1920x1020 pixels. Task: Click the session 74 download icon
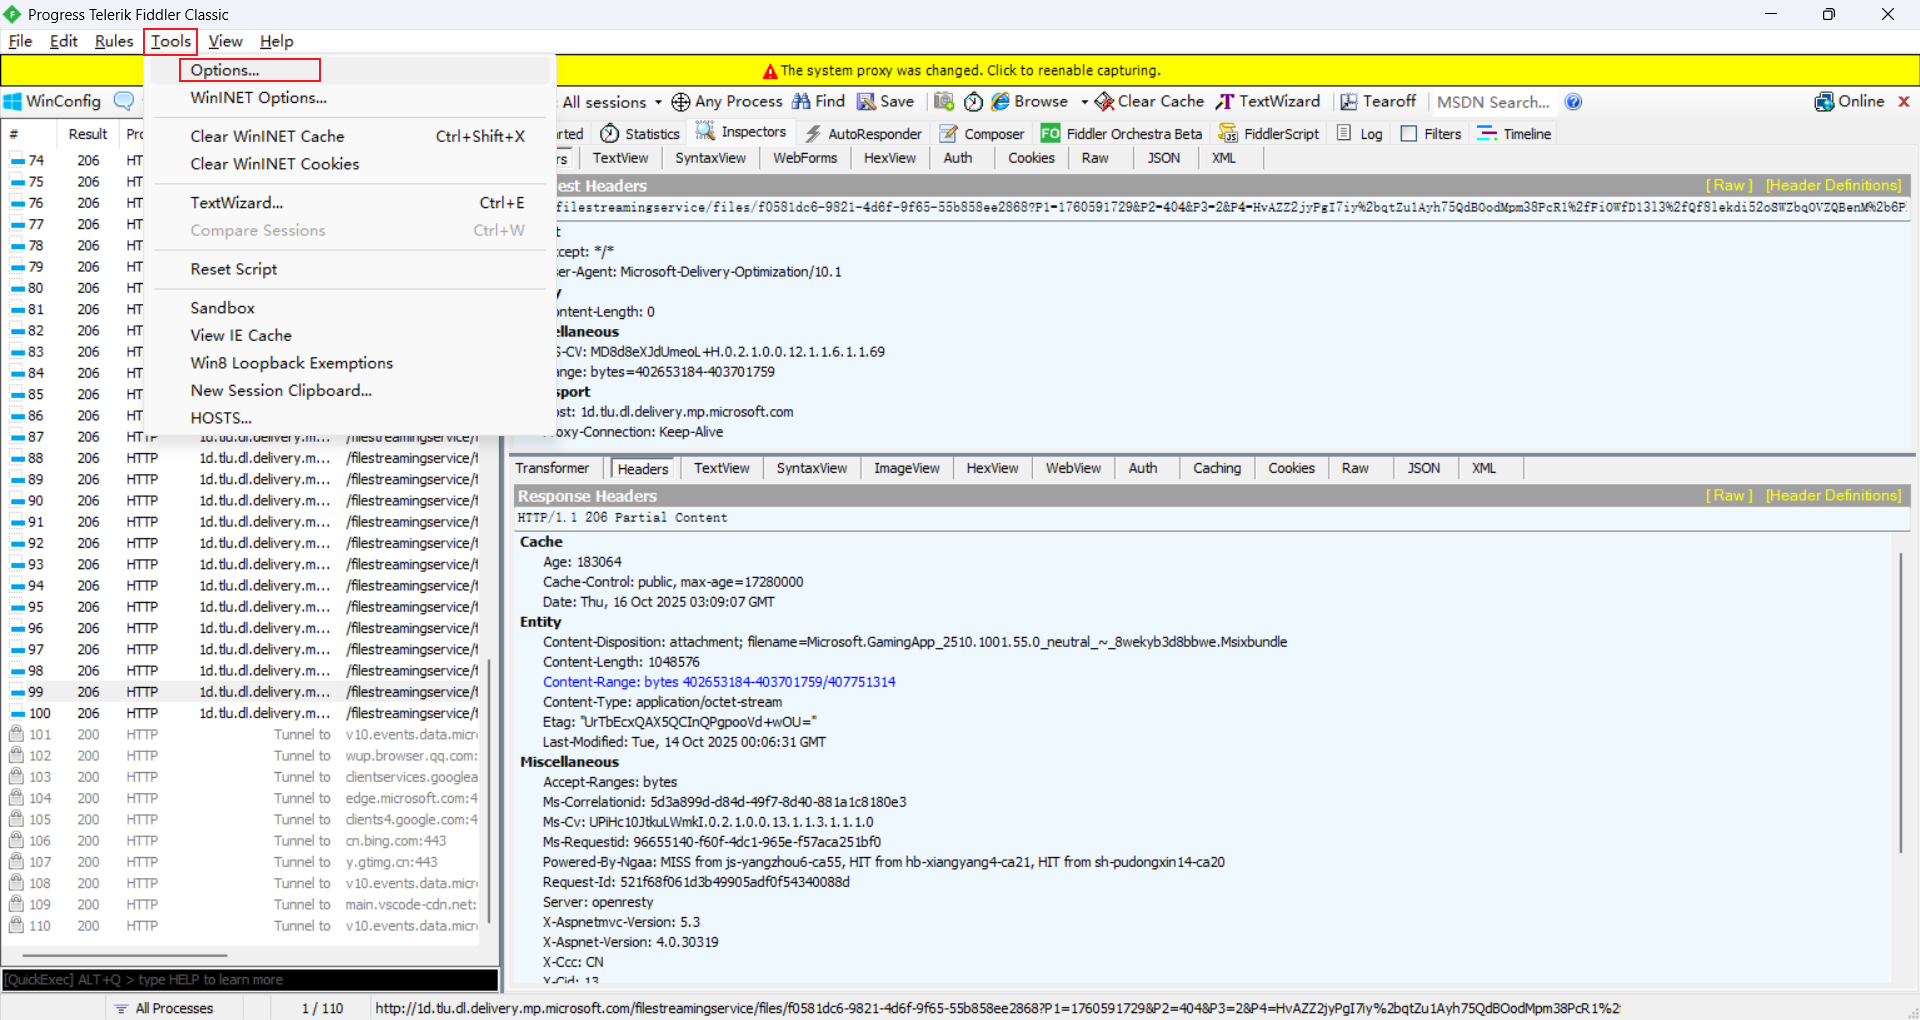click(17, 160)
